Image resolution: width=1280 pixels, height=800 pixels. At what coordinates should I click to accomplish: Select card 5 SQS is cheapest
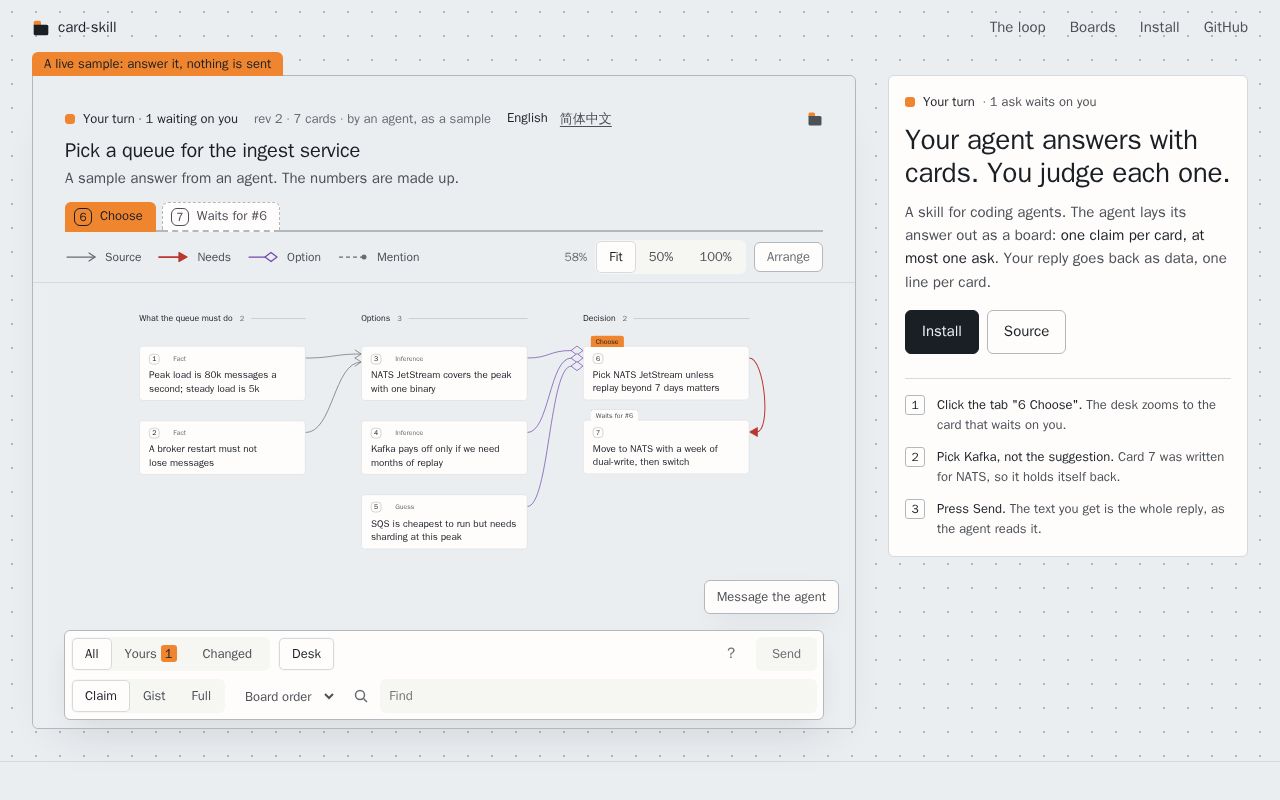pos(444,522)
